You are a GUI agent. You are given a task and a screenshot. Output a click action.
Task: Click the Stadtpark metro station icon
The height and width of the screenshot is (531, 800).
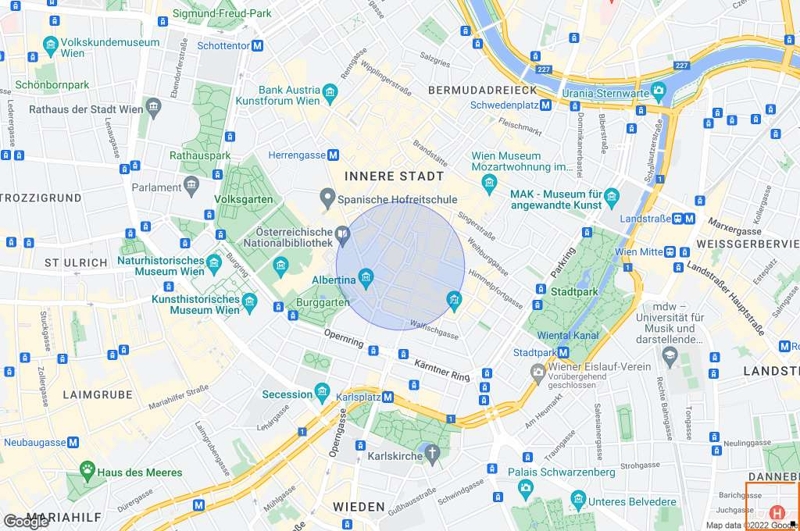click(x=563, y=352)
